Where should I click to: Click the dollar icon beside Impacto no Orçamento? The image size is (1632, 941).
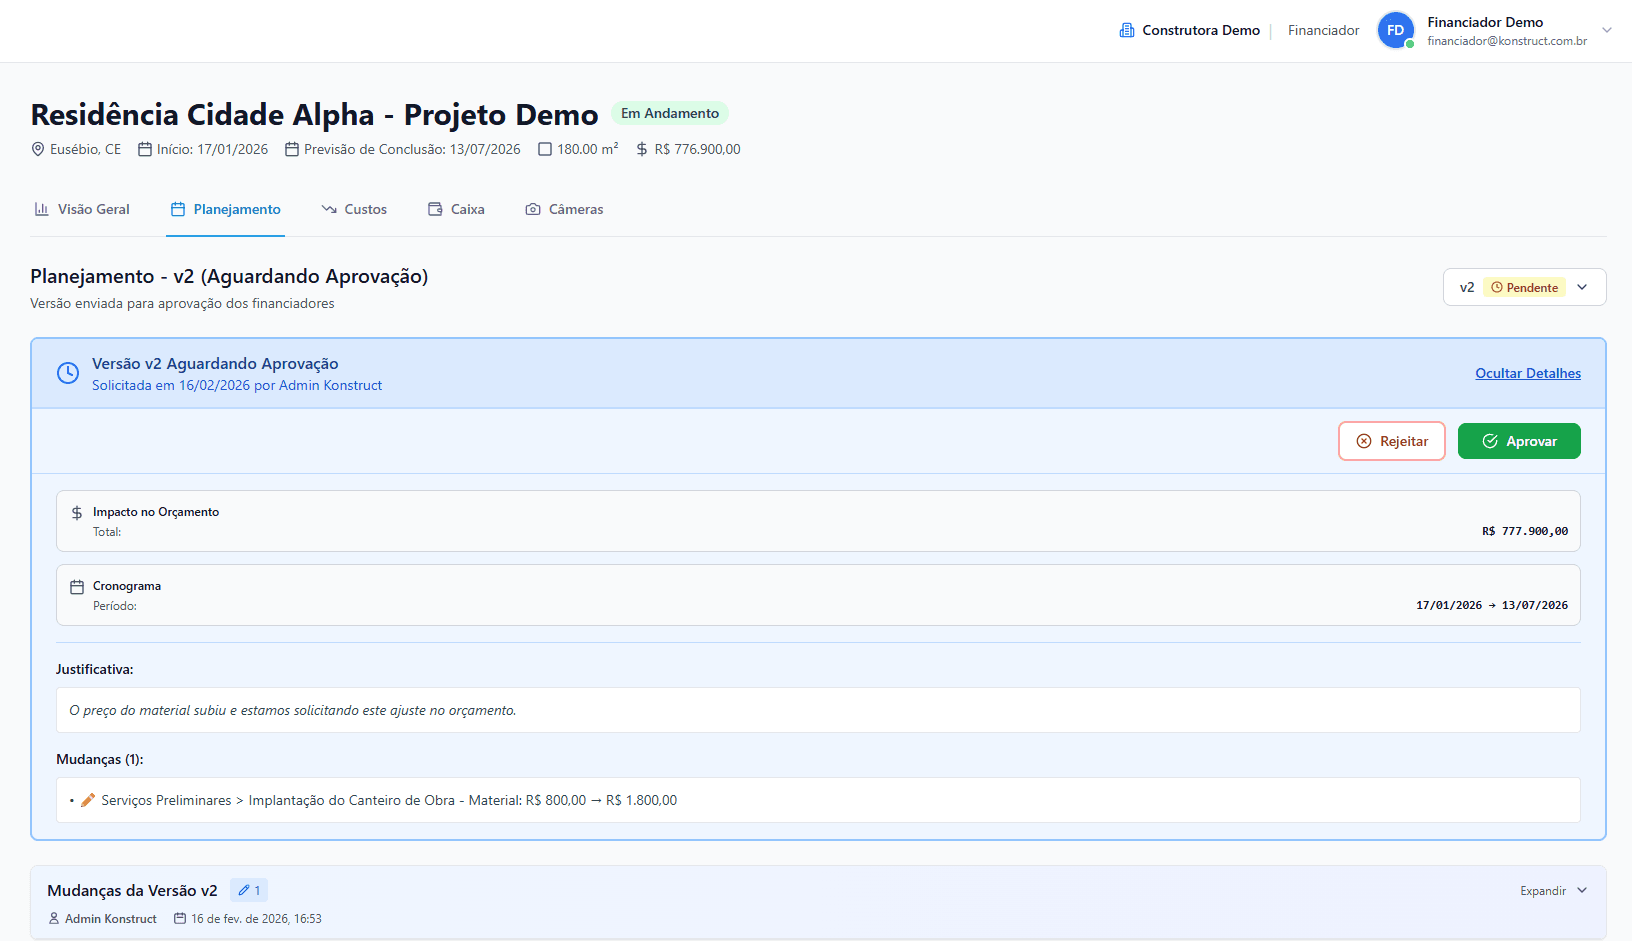click(77, 513)
